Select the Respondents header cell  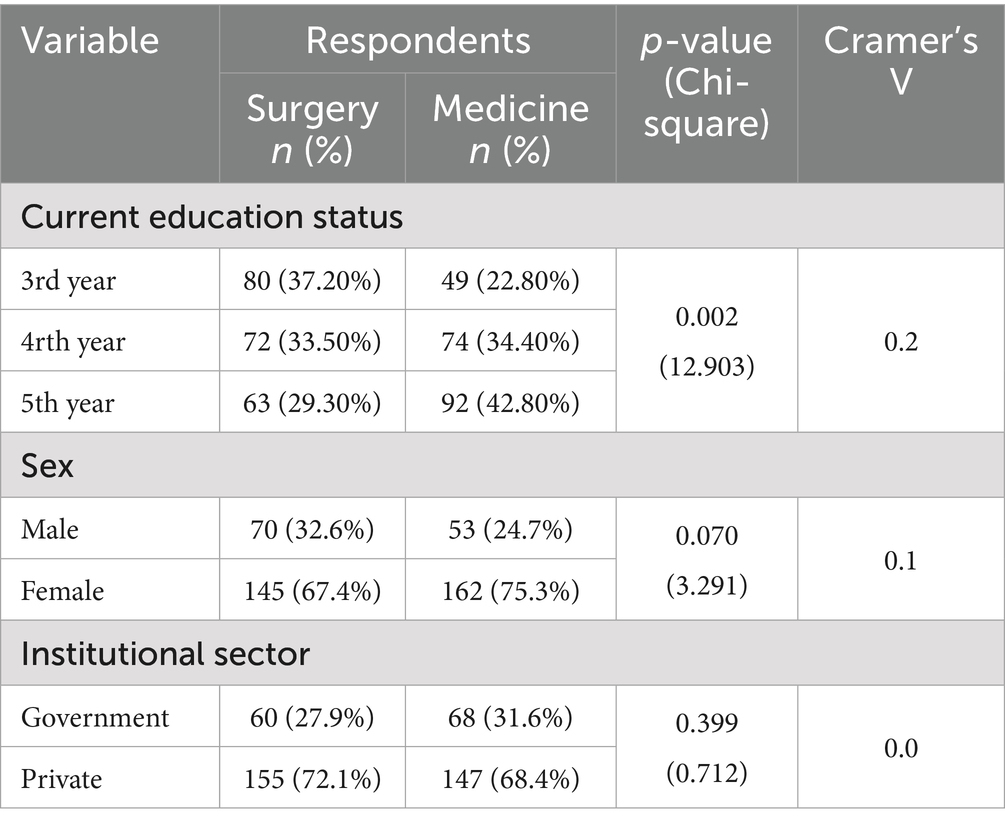[x=417, y=41]
